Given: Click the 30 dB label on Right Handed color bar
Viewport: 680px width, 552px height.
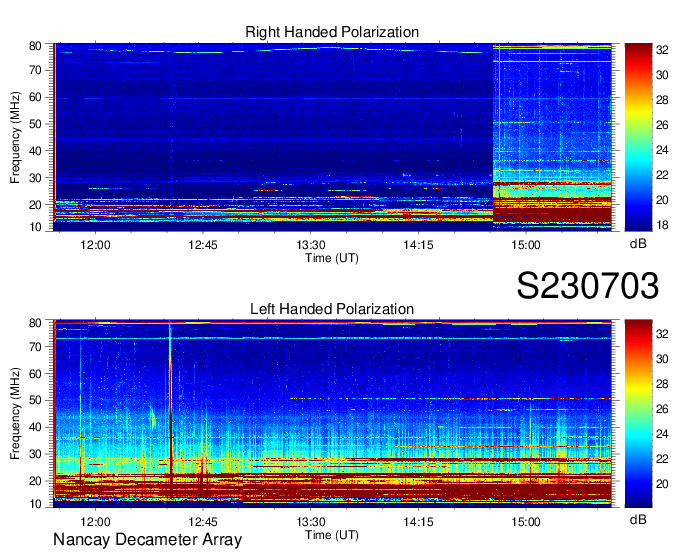Looking at the screenshot, I should pos(662,75).
